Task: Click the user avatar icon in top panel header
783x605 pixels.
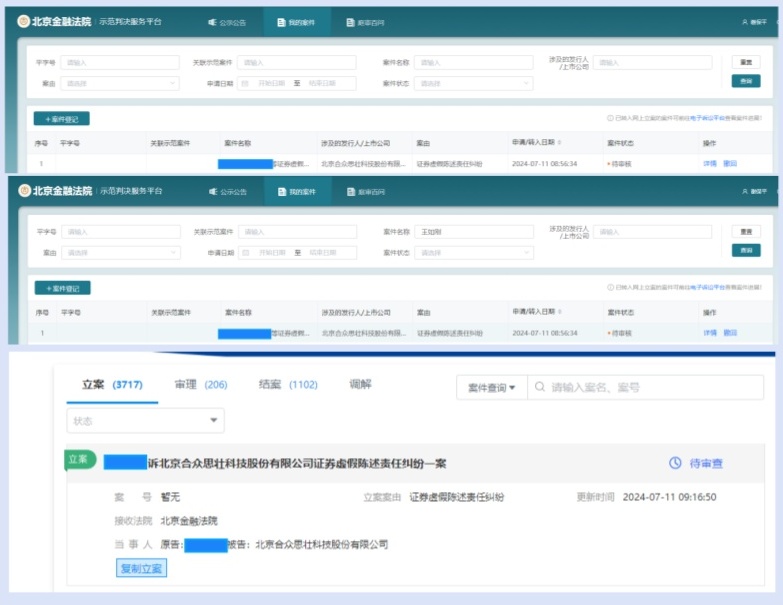Action: 745,22
